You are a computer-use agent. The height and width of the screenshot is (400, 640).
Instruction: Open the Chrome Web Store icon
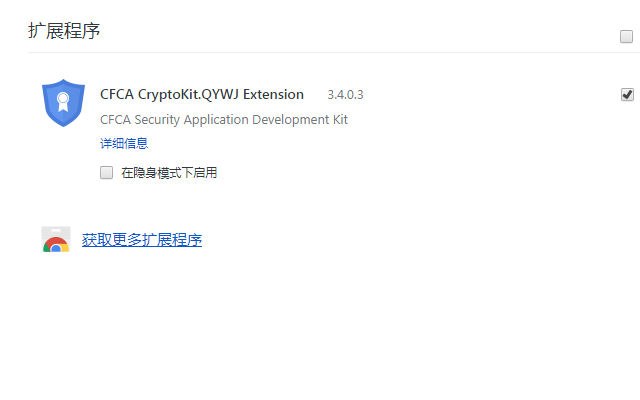56,239
